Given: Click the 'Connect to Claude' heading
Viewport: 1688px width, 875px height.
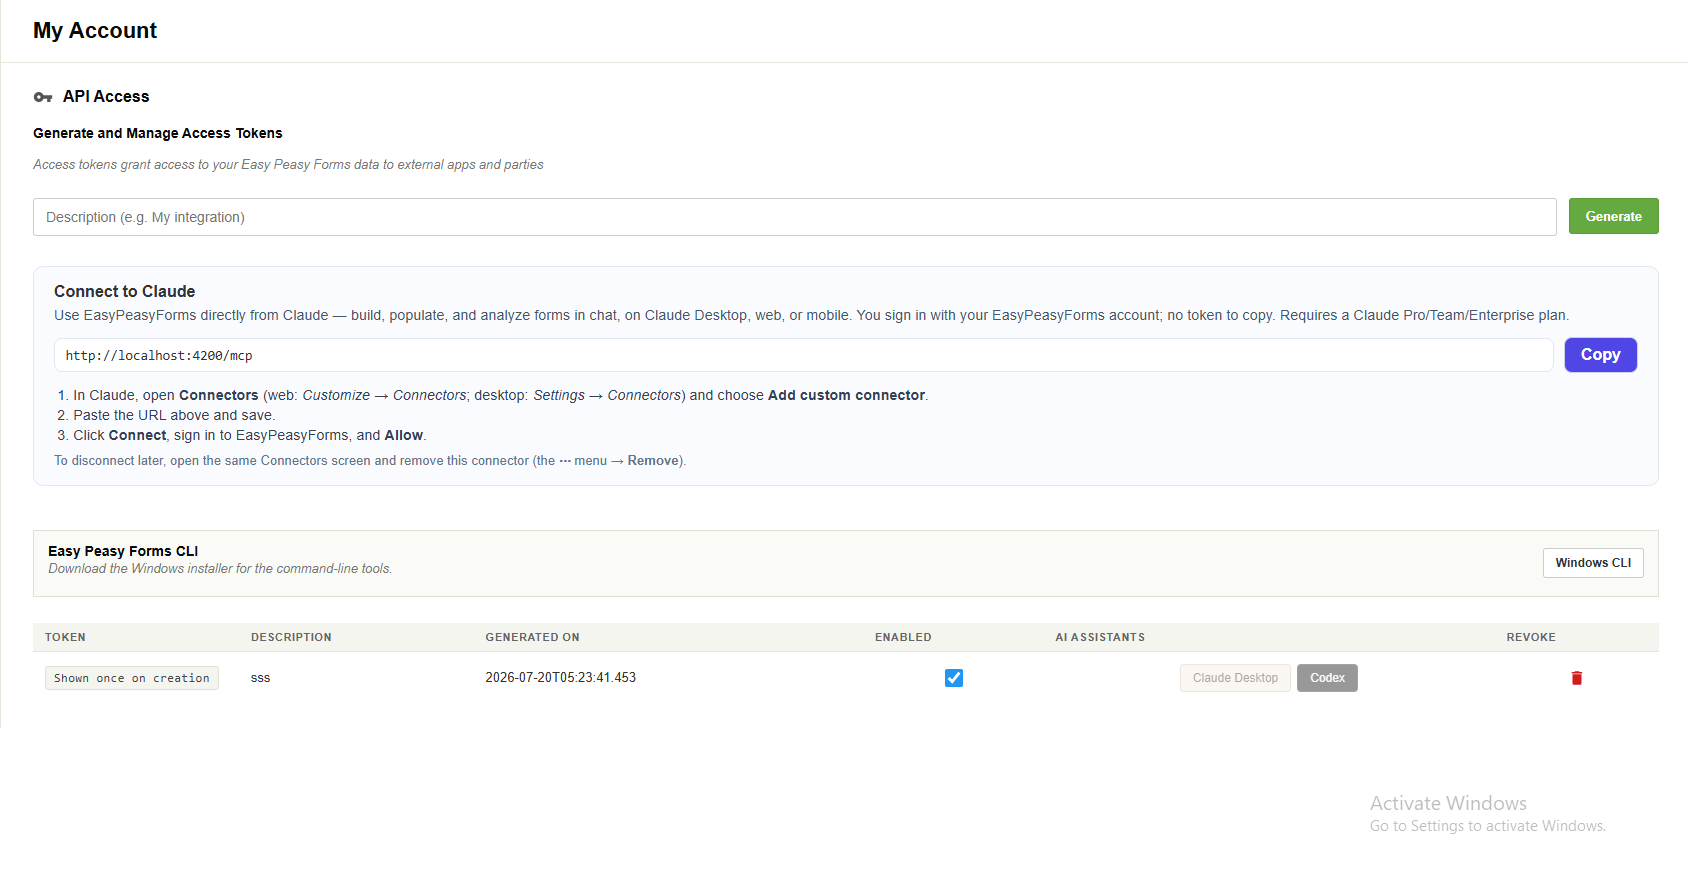Looking at the screenshot, I should 124,291.
